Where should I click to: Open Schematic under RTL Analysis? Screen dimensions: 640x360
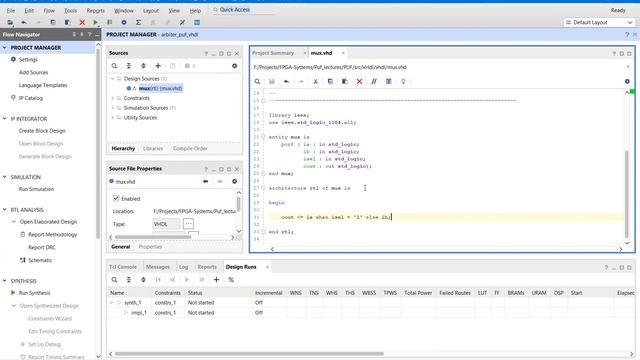(40, 260)
